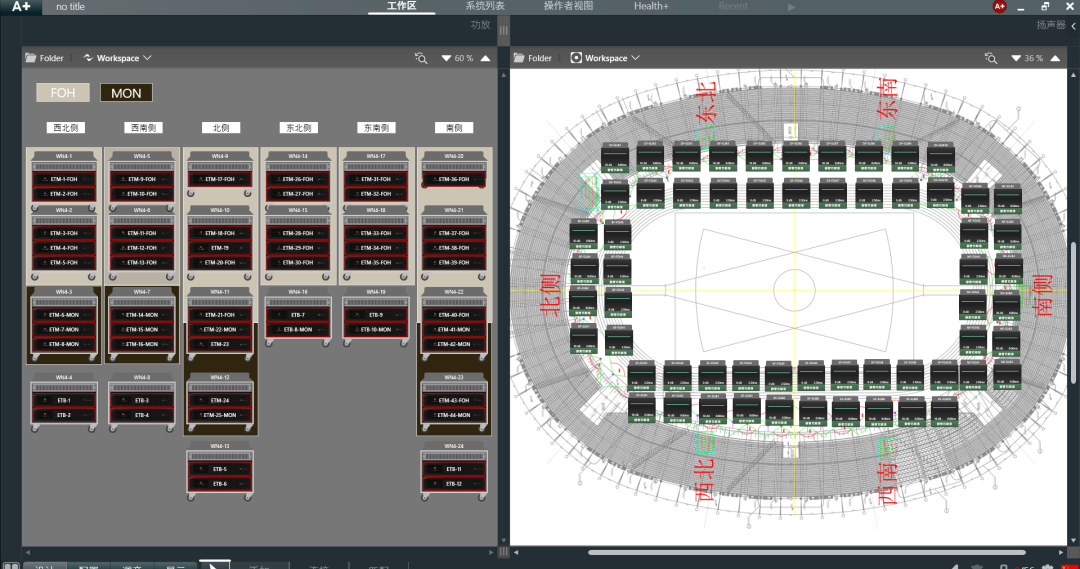1080x569 pixels.
Task: Click the zoom search icon in left workspace
Action: click(x=421, y=58)
